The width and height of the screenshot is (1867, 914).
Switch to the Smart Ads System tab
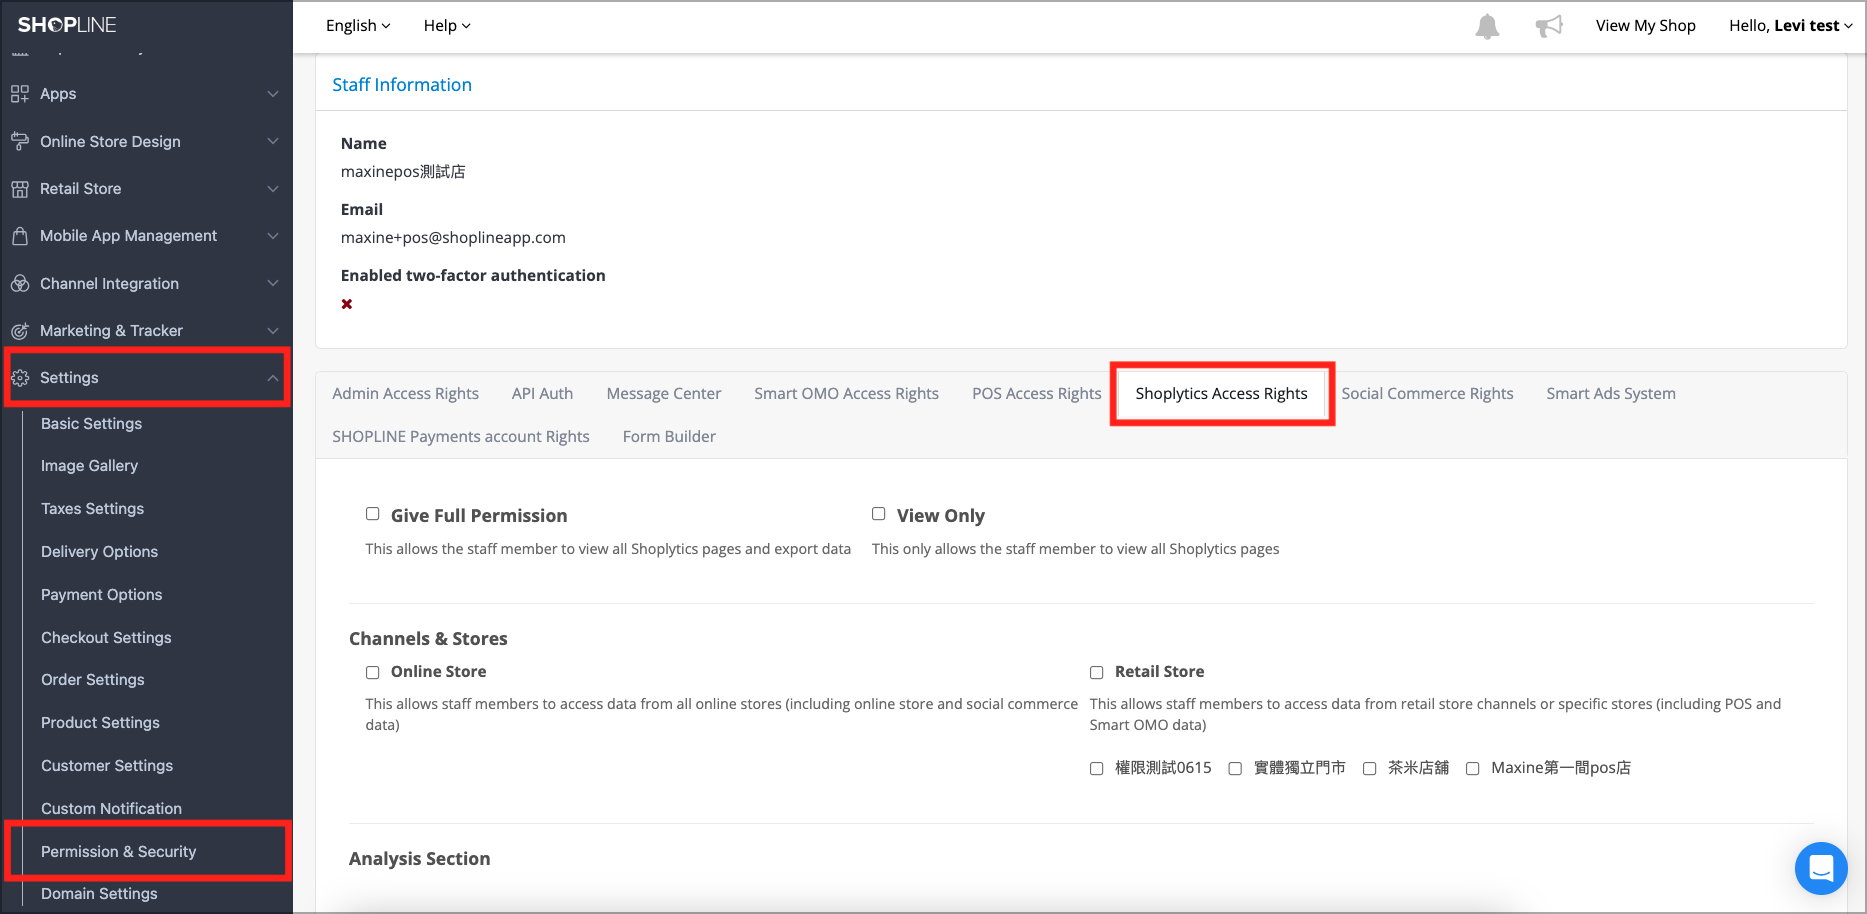(x=1610, y=394)
